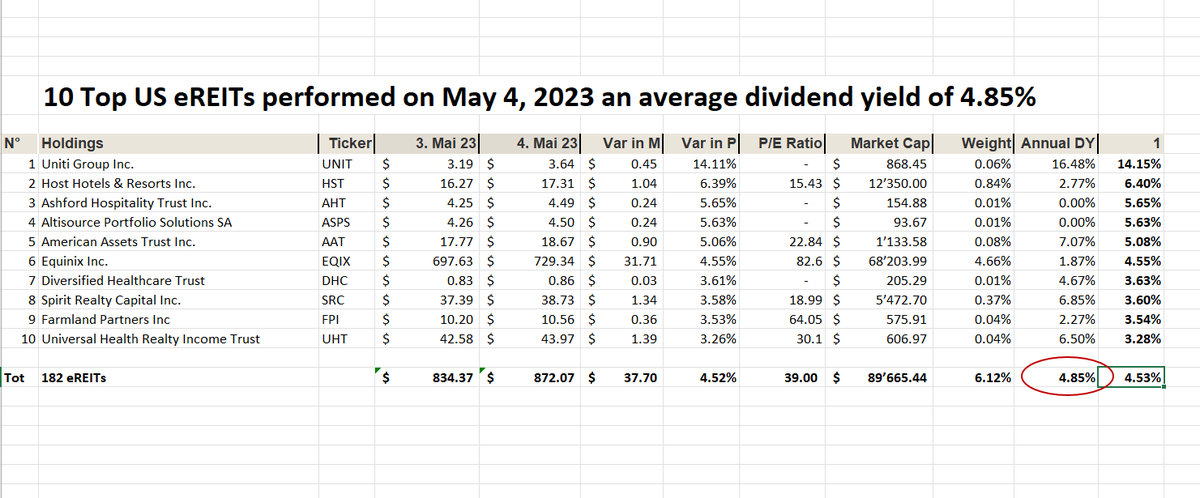Select the total variation cell '37.70'
1200x498 pixels.
tap(621, 378)
